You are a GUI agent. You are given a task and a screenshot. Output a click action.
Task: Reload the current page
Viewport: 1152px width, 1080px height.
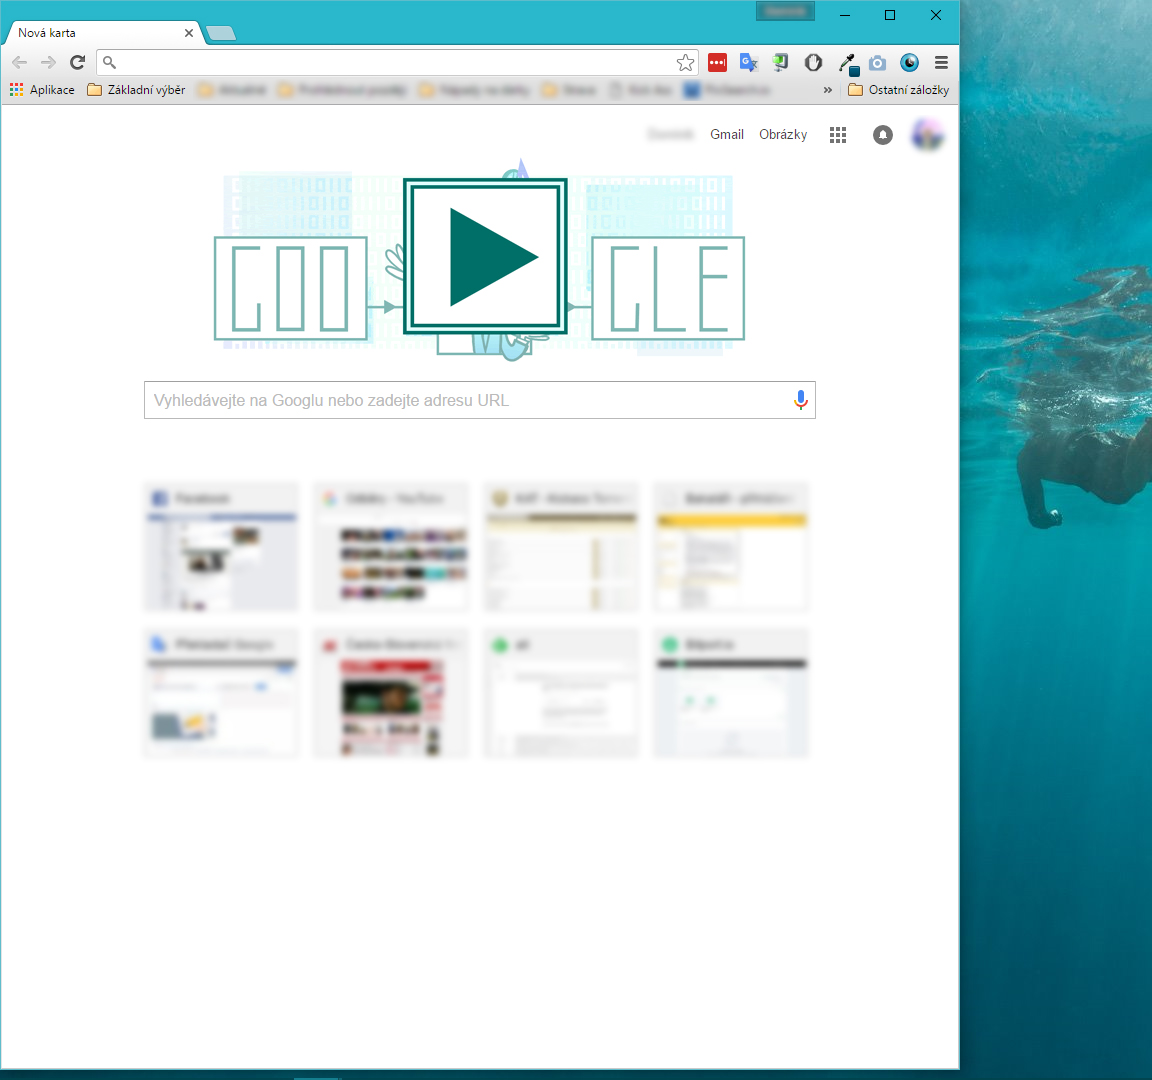(x=77, y=62)
